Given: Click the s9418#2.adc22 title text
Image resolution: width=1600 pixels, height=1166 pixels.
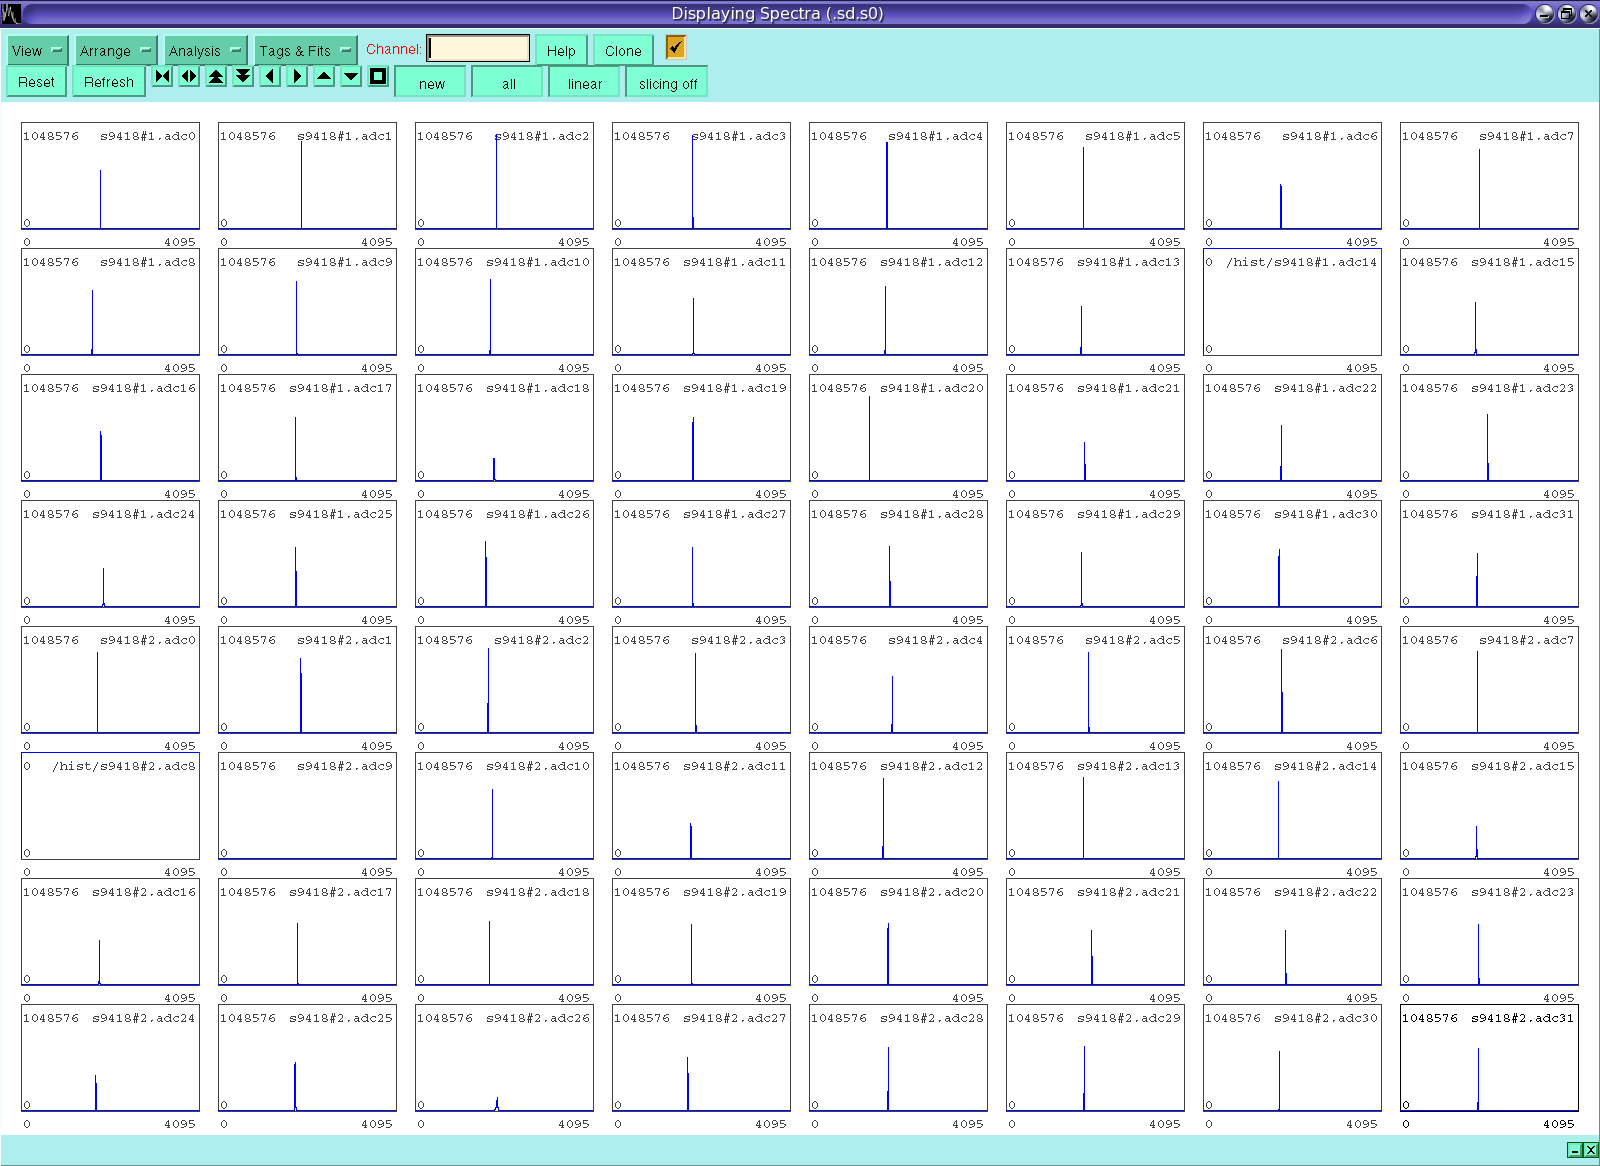Looking at the screenshot, I should point(1326,892).
